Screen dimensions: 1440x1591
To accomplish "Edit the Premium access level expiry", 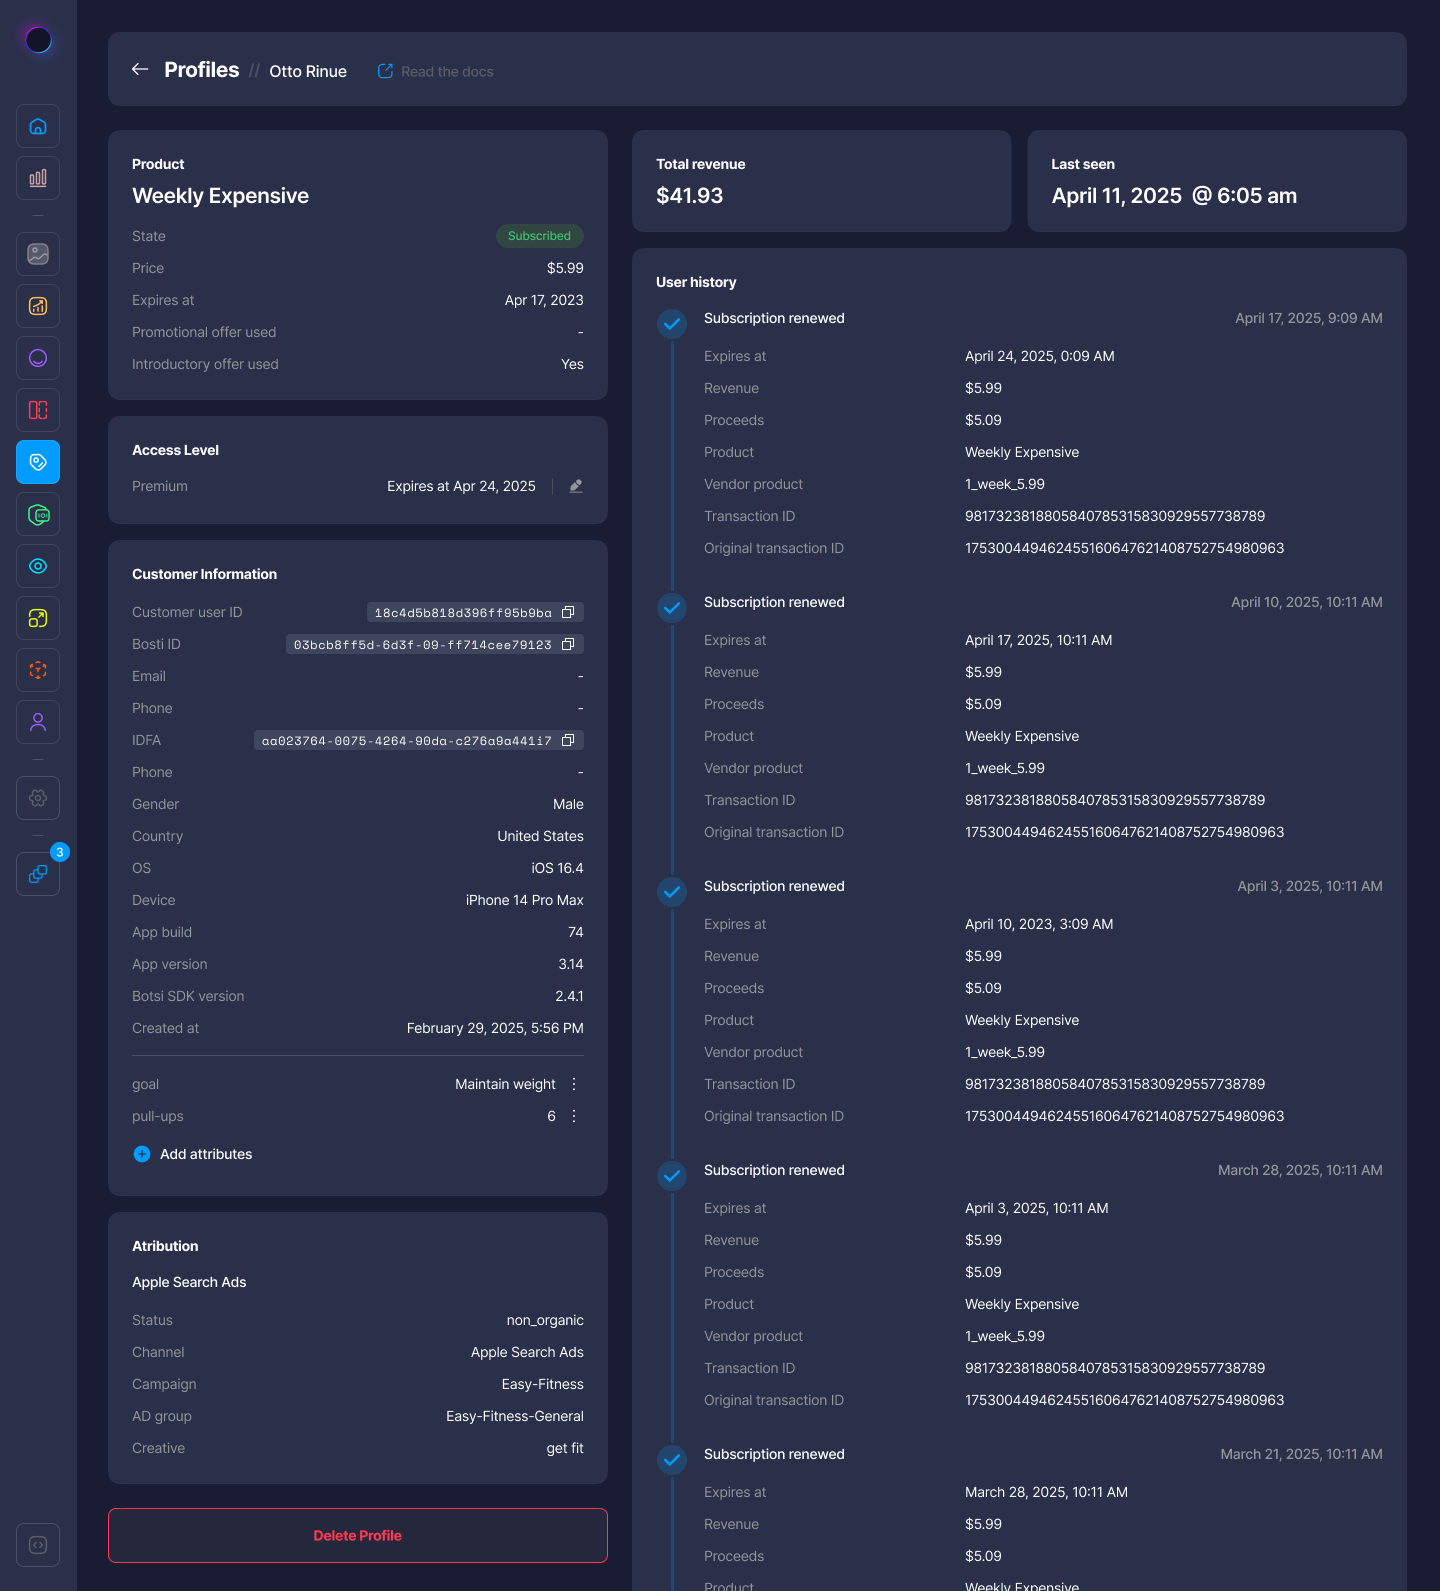I will pyautogui.click(x=576, y=486).
